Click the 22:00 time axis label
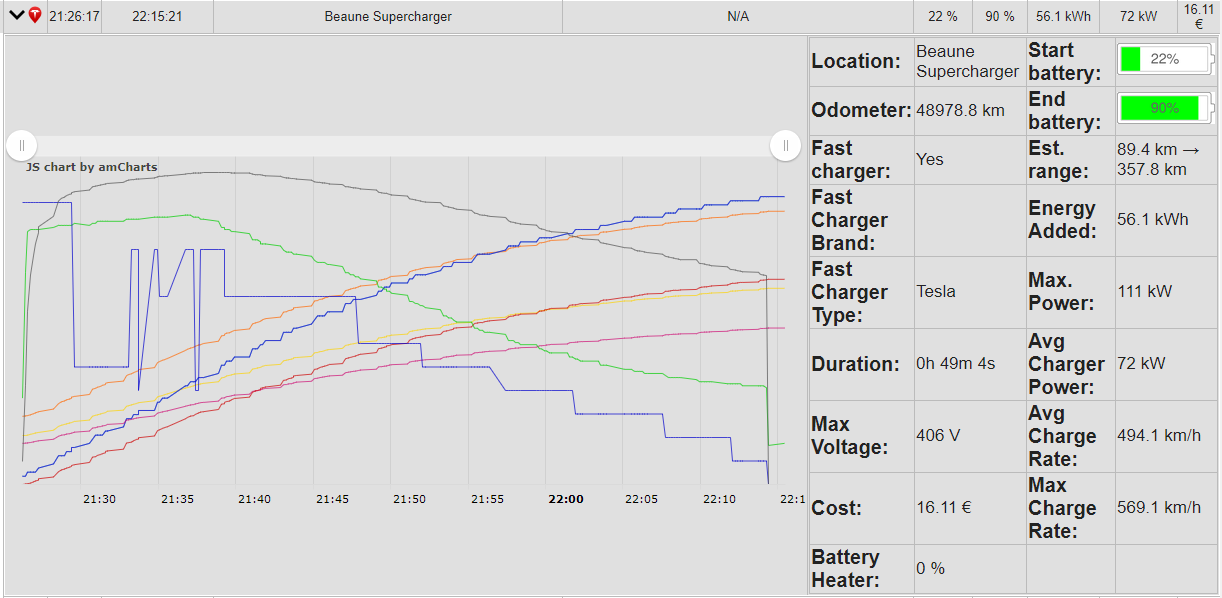 (566, 499)
